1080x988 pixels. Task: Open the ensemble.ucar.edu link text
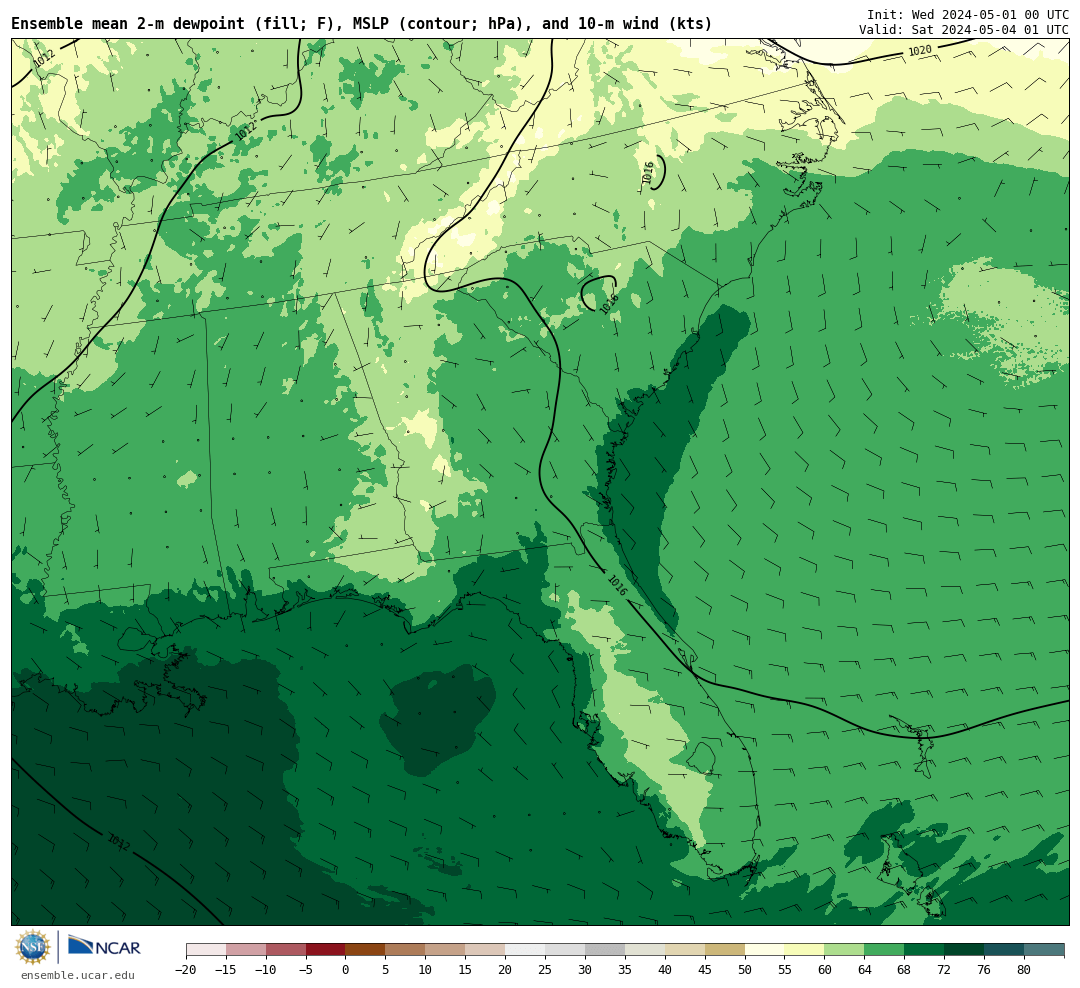[x=78, y=975]
